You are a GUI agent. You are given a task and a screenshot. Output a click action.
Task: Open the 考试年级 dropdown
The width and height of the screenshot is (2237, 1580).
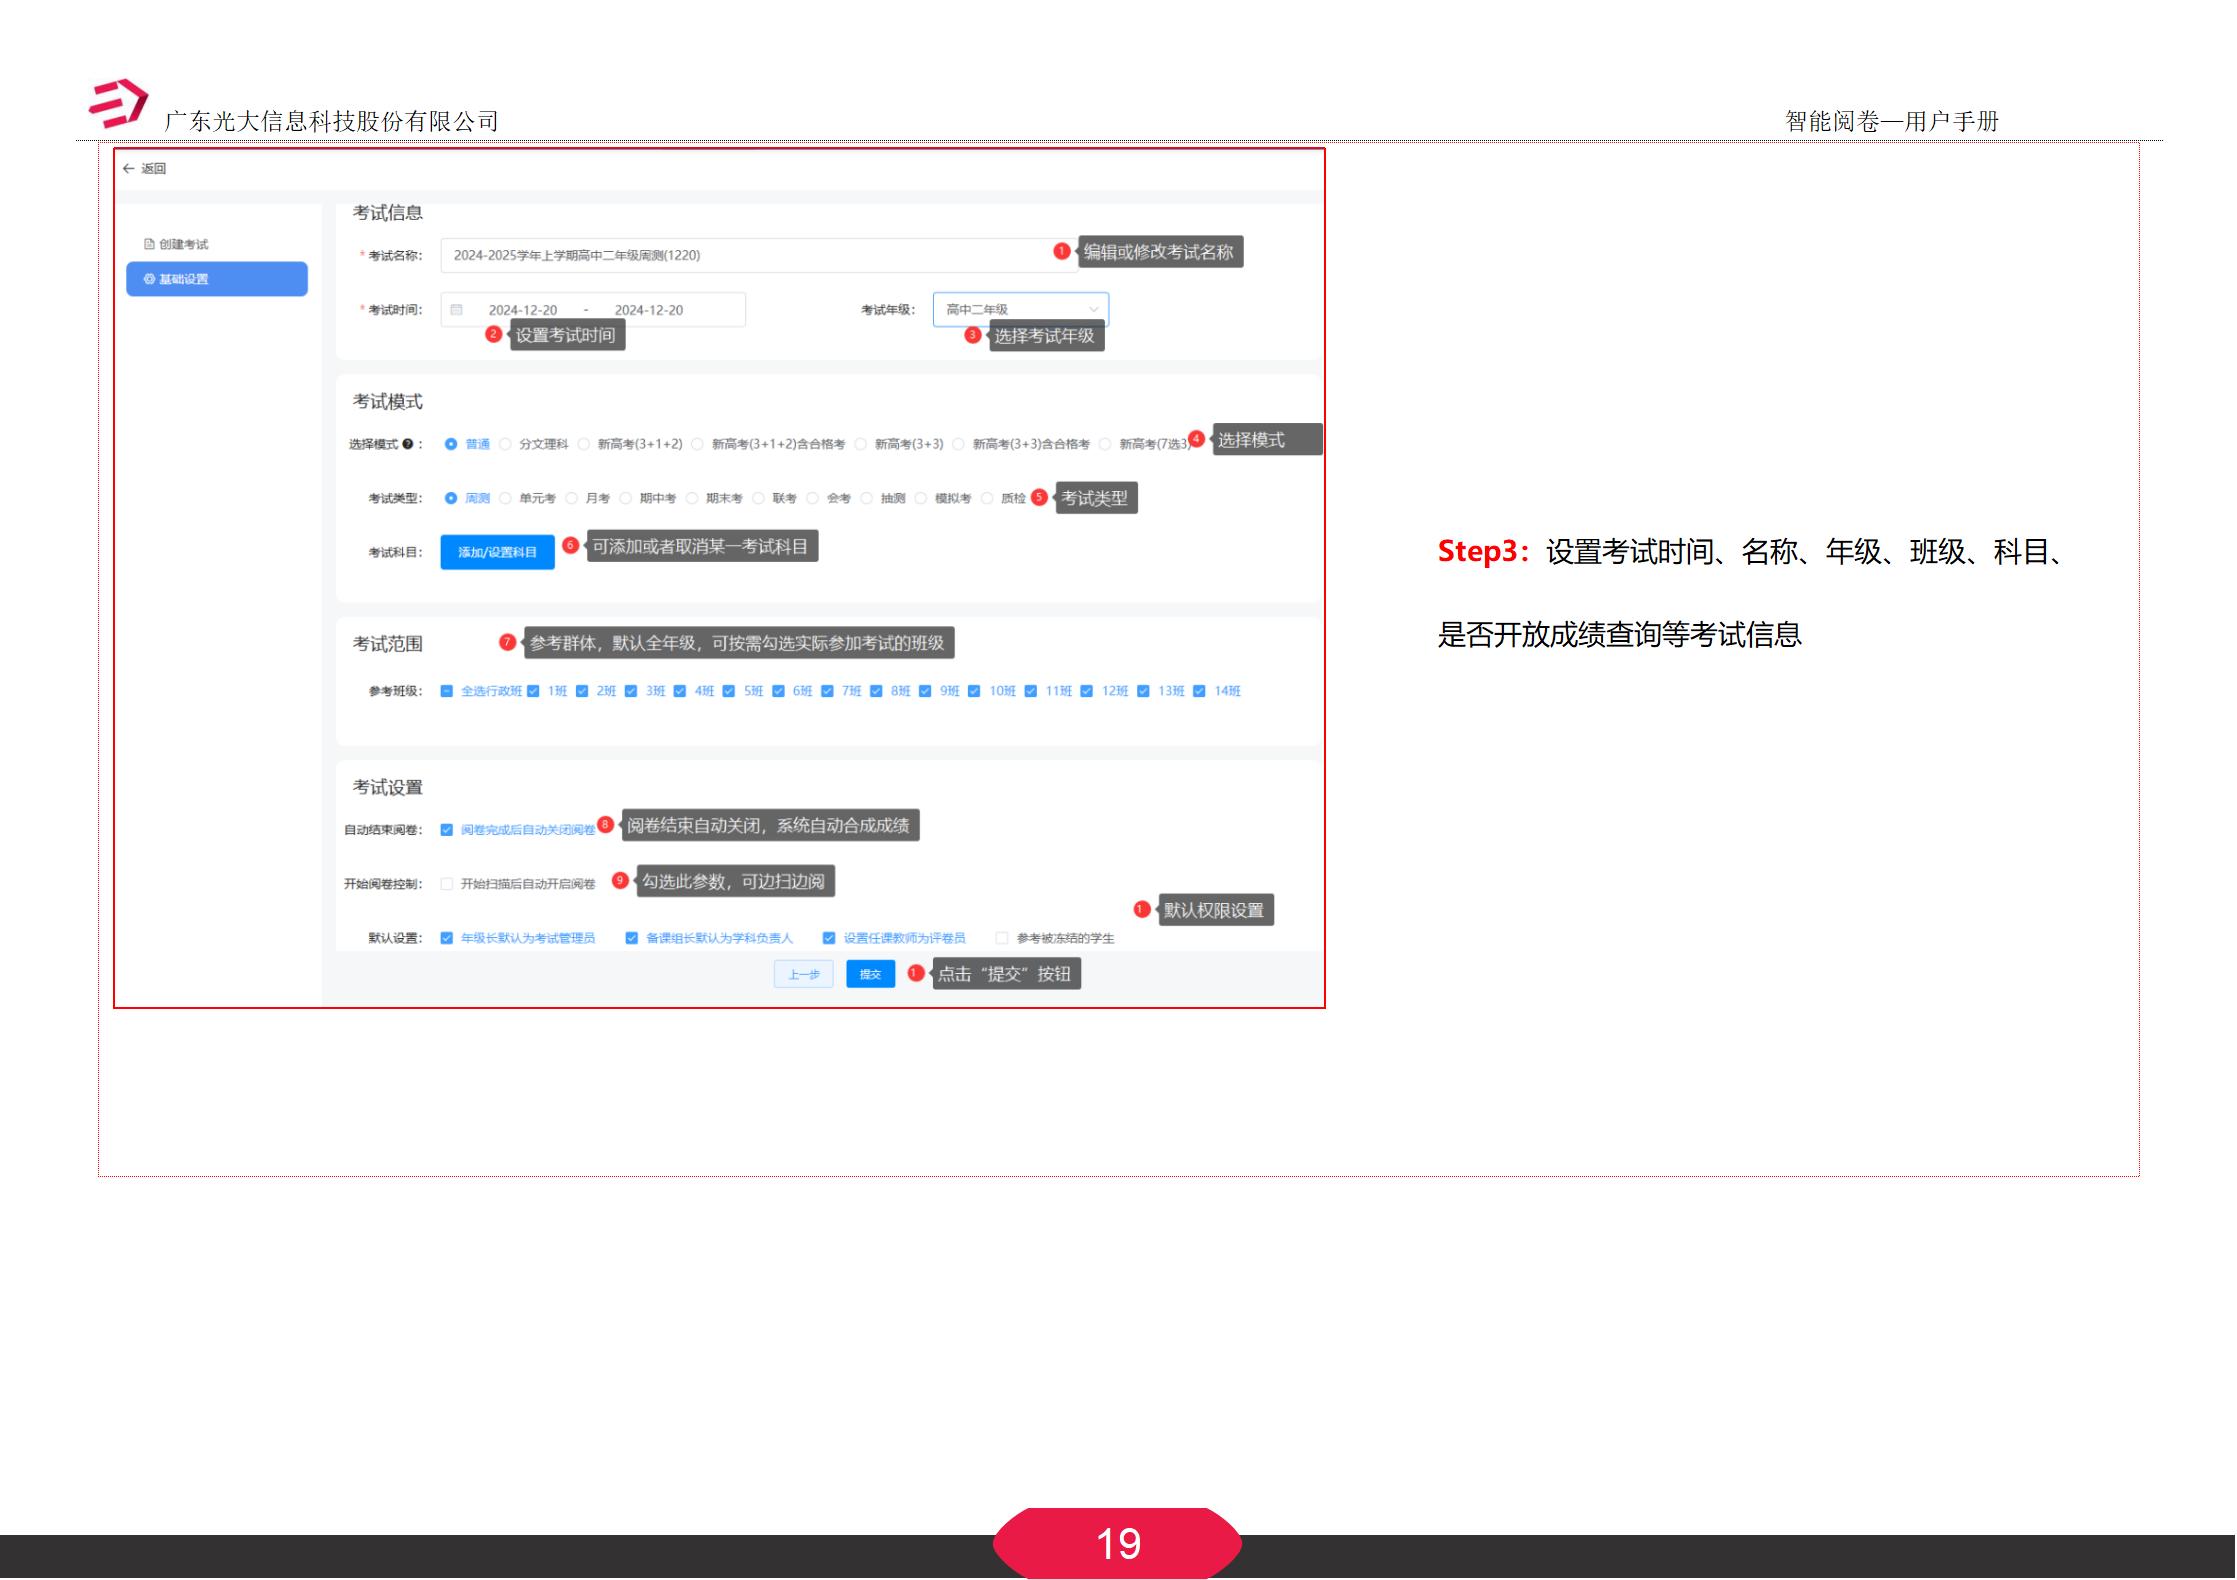[1018, 310]
